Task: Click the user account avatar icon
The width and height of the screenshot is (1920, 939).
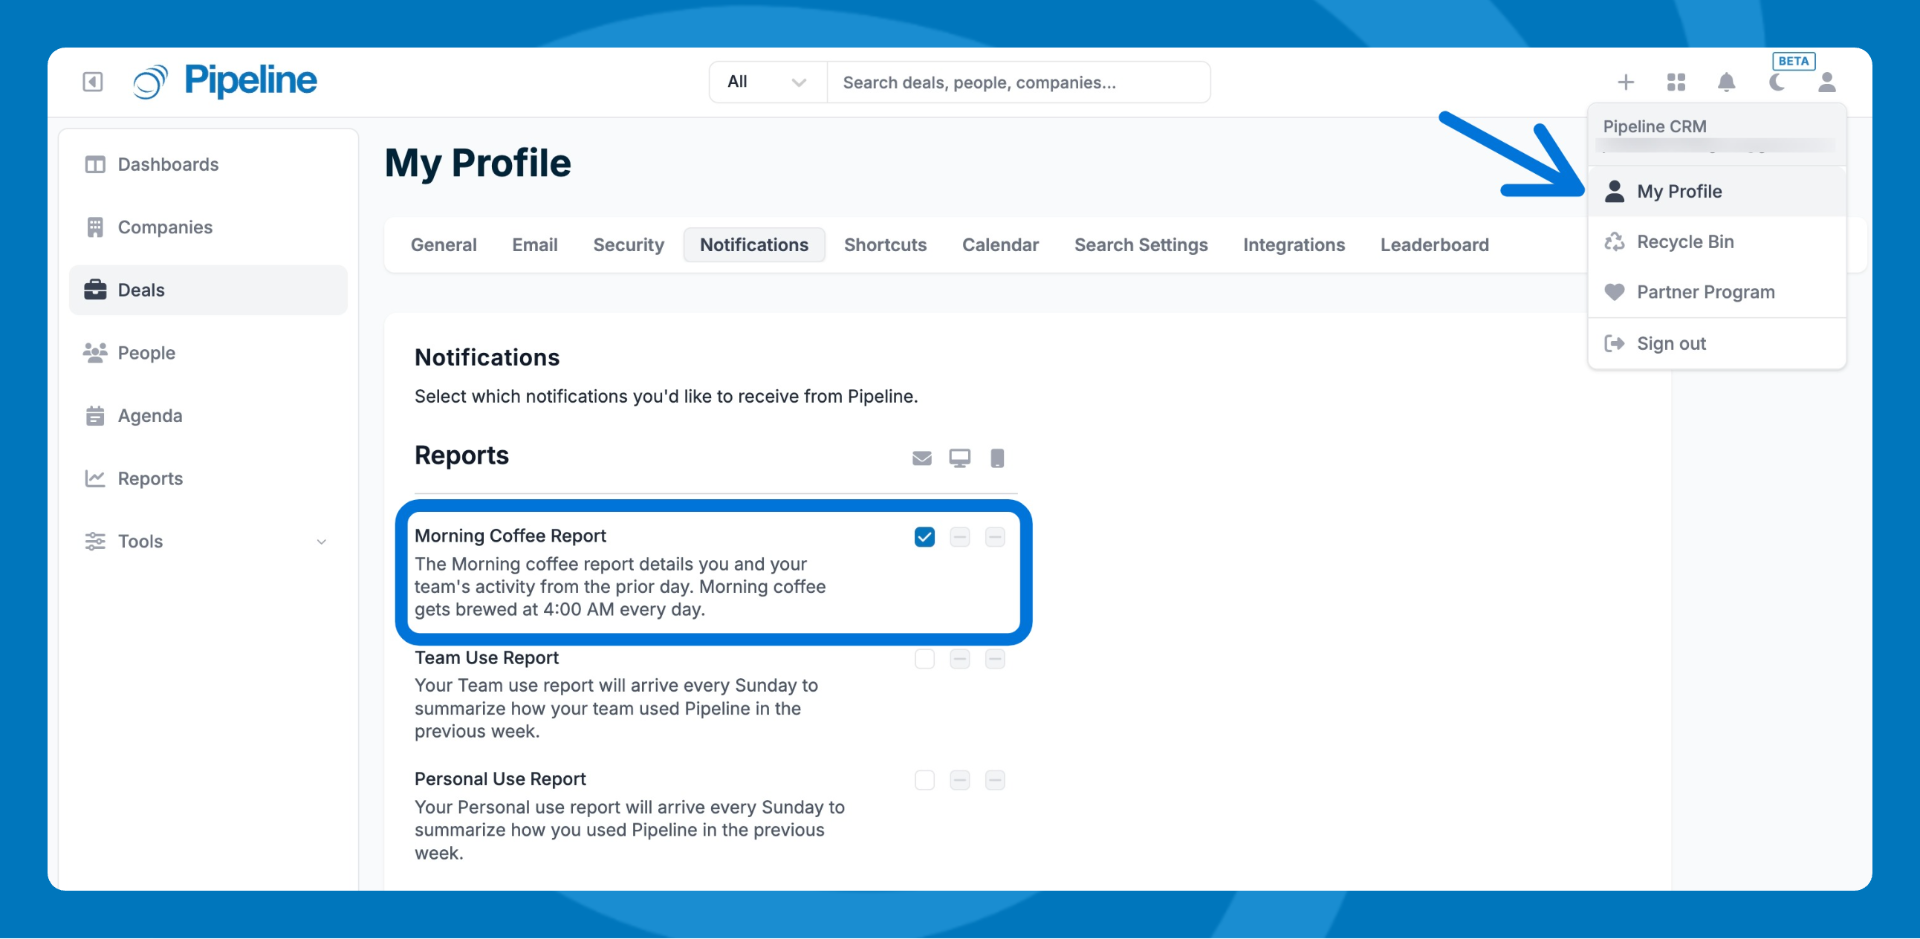Action: [1827, 82]
